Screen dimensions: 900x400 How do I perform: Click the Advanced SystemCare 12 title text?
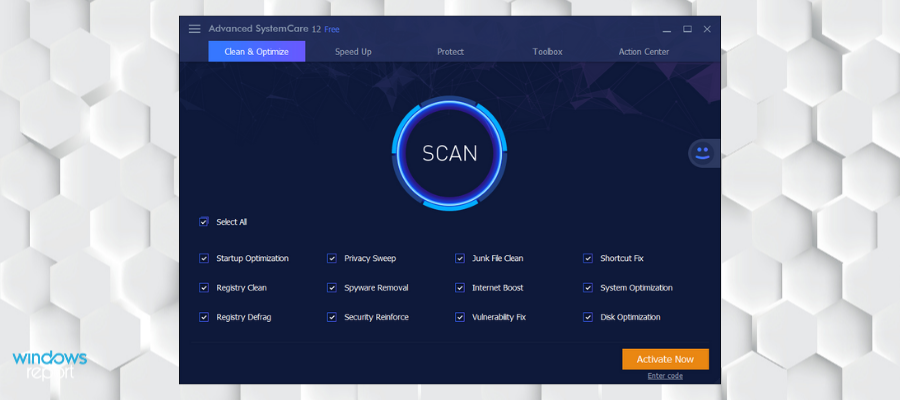coord(265,29)
